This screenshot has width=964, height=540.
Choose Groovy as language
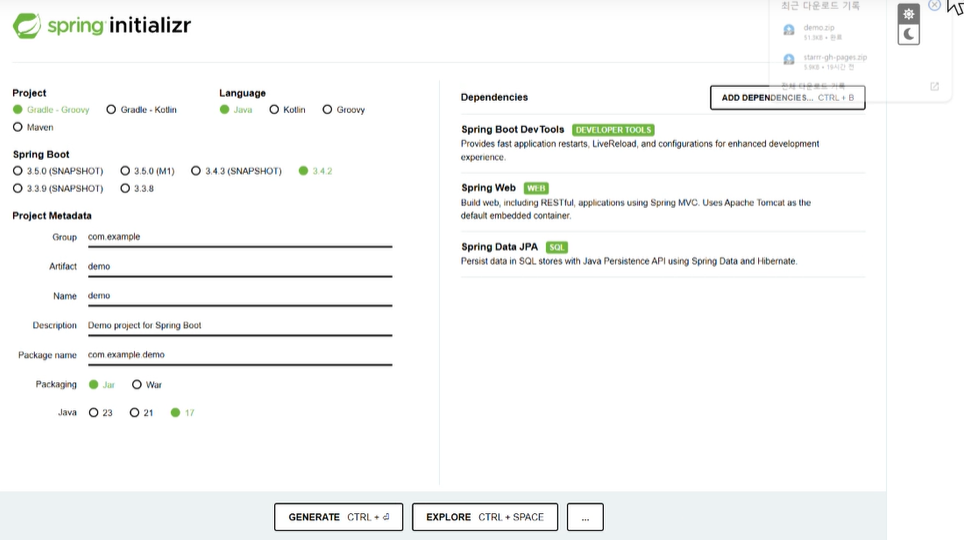click(x=344, y=109)
